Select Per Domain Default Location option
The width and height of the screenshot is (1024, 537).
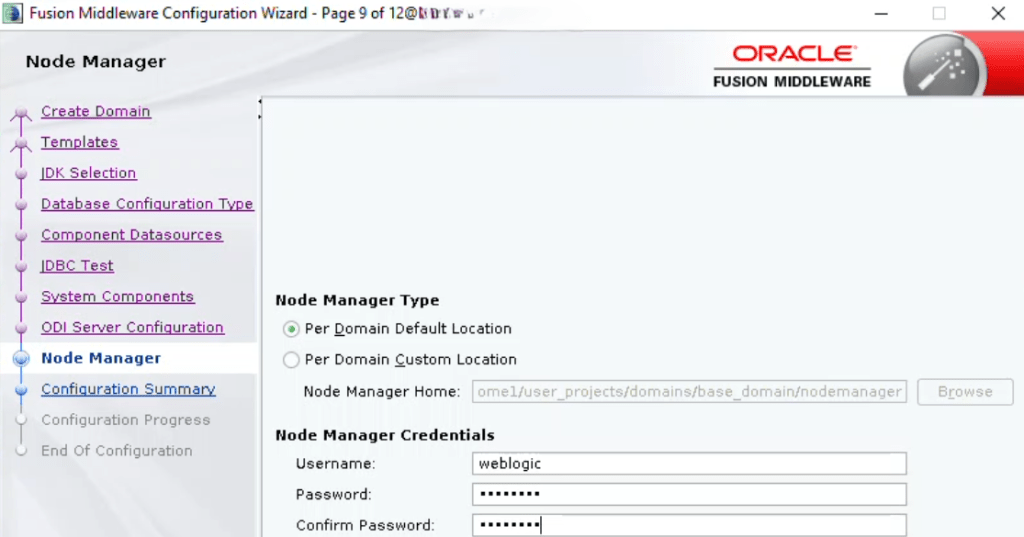(x=291, y=329)
